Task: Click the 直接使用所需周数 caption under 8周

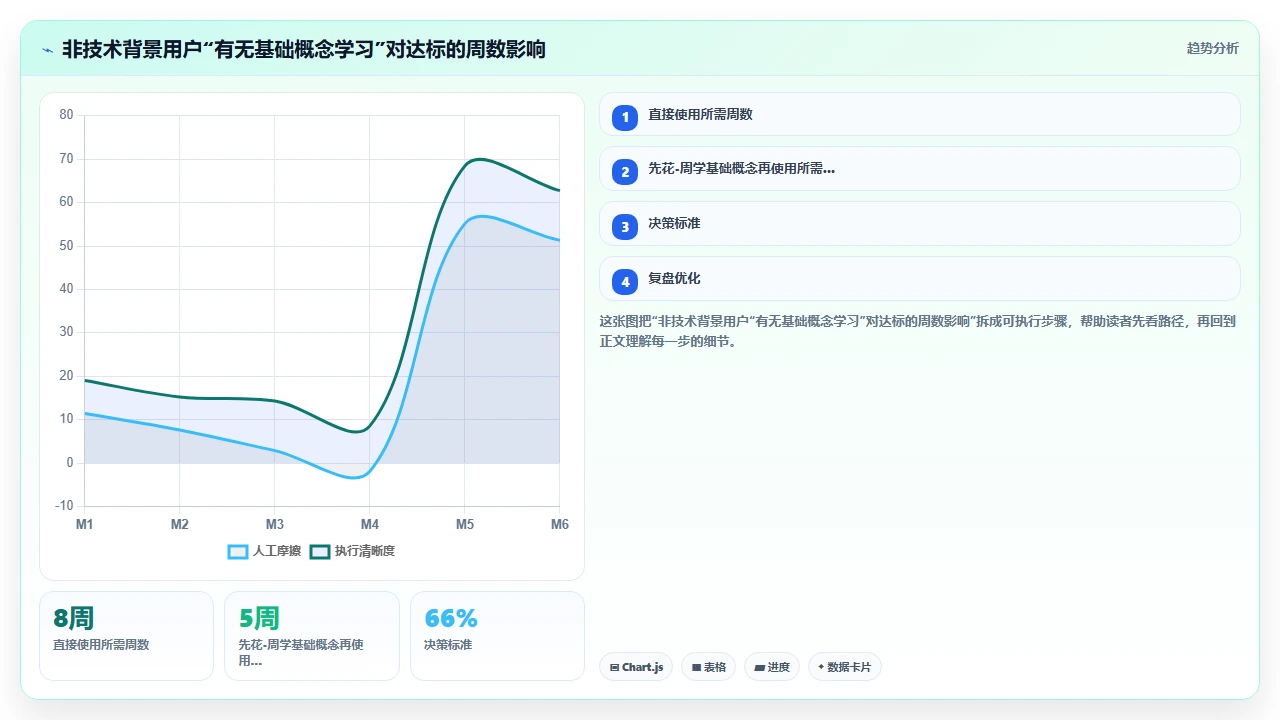Action: pyautogui.click(x=101, y=645)
